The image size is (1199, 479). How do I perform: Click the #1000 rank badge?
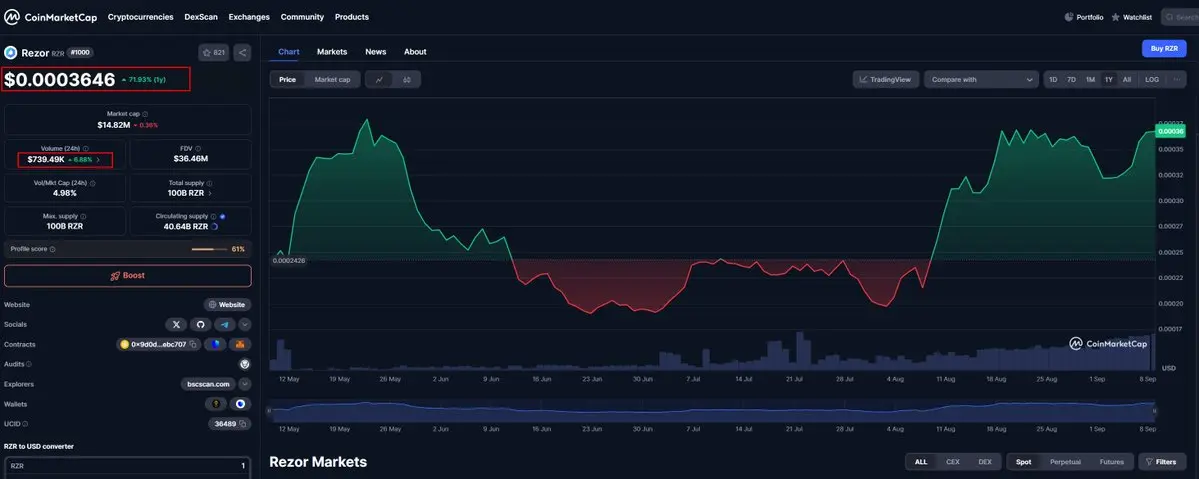coord(80,53)
